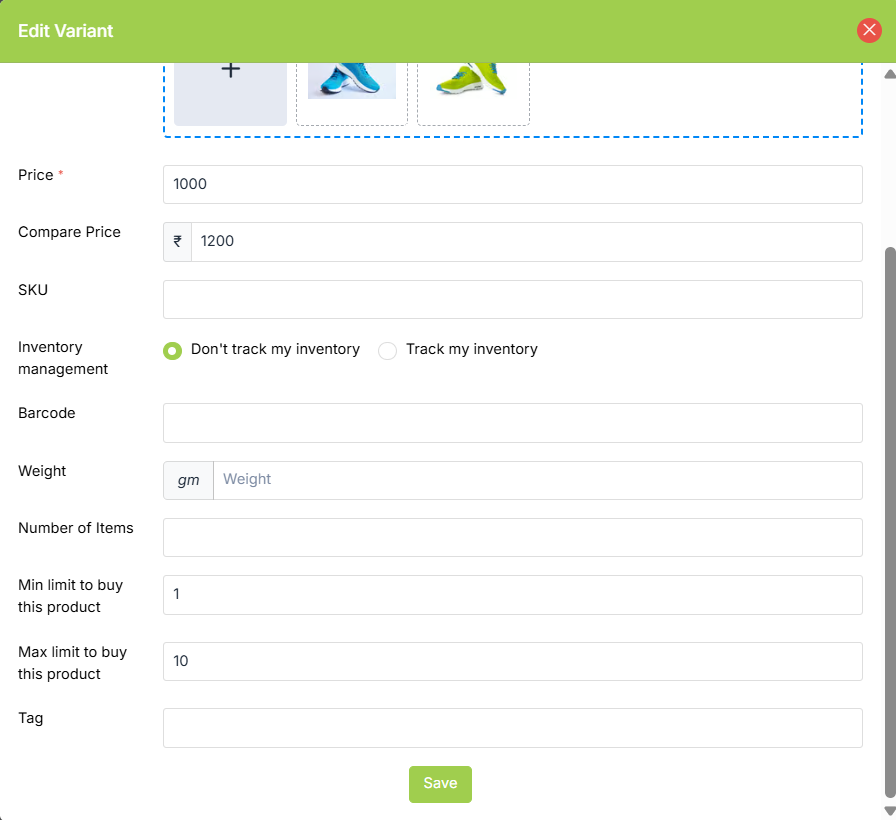Edit the Min limit to buy field
Image resolution: width=896 pixels, height=820 pixels.
pyautogui.click(x=512, y=595)
